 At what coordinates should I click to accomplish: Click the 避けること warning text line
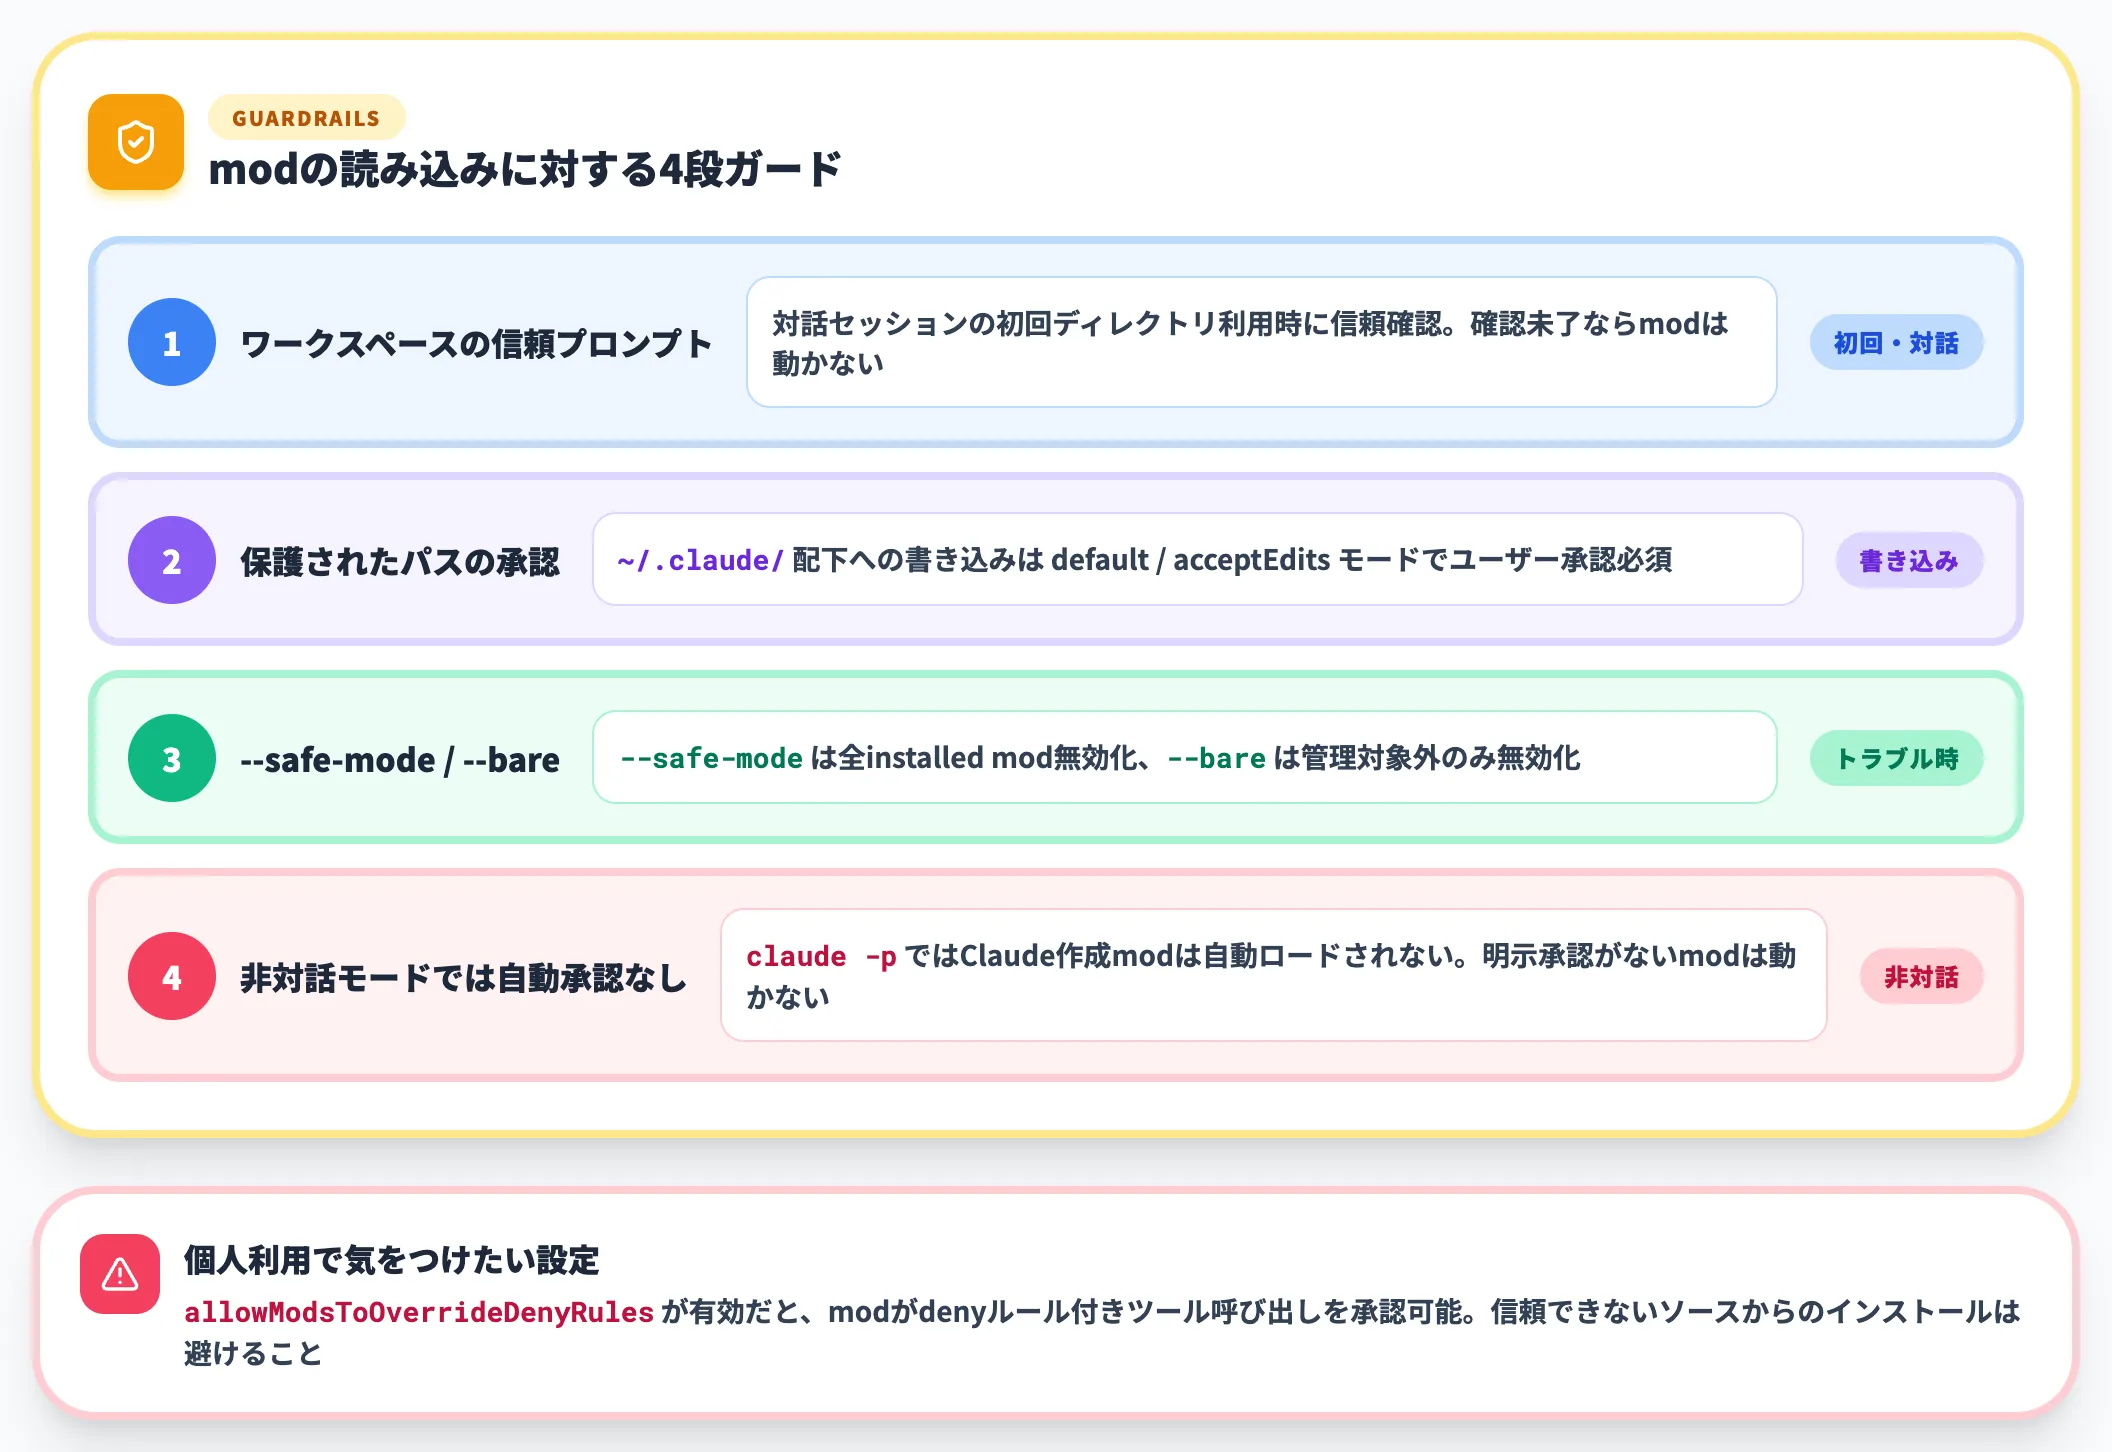coord(253,1354)
